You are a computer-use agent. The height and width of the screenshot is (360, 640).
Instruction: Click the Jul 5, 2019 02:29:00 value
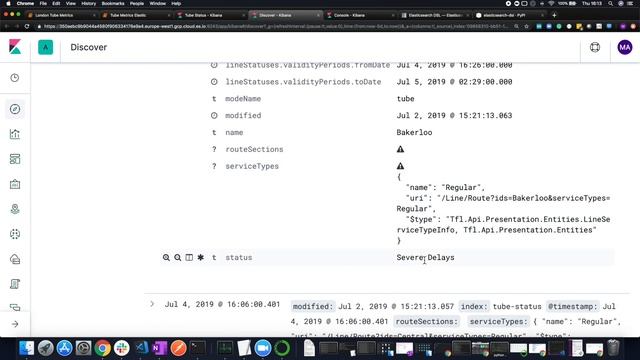pos(454,82)
